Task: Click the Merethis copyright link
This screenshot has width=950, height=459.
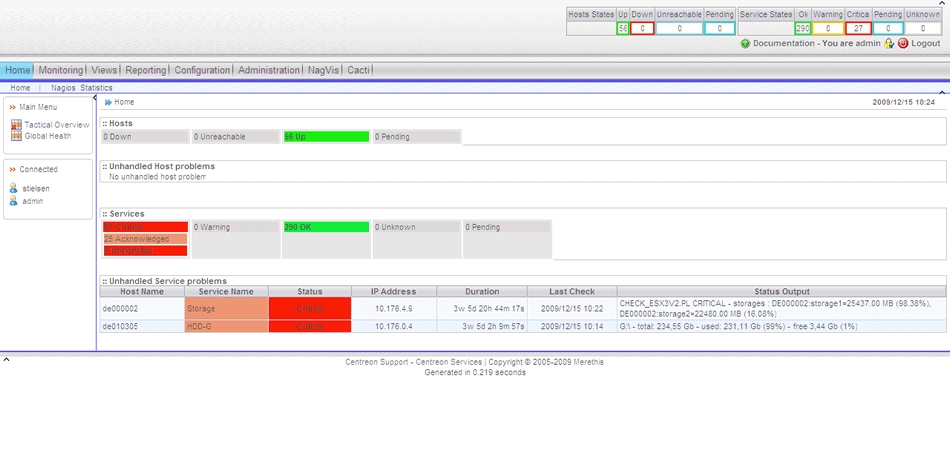Action: [x=590, y=362]
